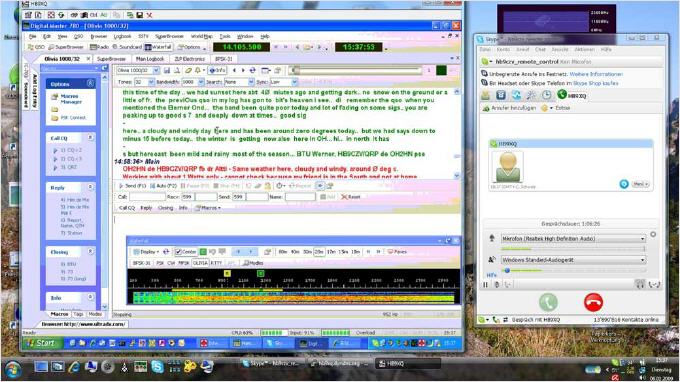Open the Soundcard toolbar item
The width and height of the screenshot is (680, 382).
point(127,47)
